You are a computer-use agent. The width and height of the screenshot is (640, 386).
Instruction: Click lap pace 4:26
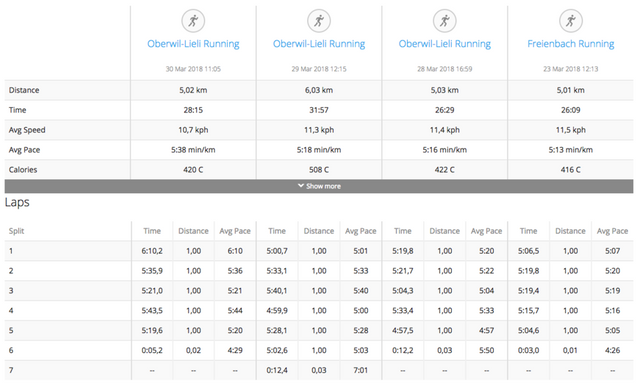click(x=613, y=351)
